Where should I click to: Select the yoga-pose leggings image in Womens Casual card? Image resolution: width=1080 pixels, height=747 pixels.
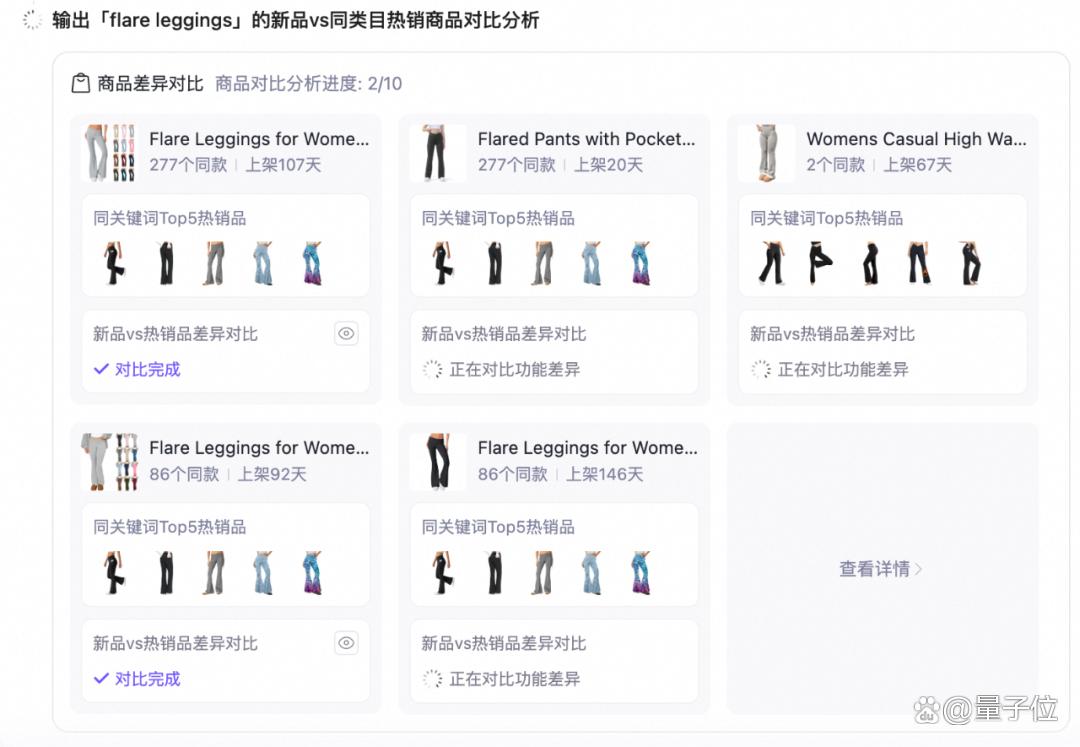820,264
